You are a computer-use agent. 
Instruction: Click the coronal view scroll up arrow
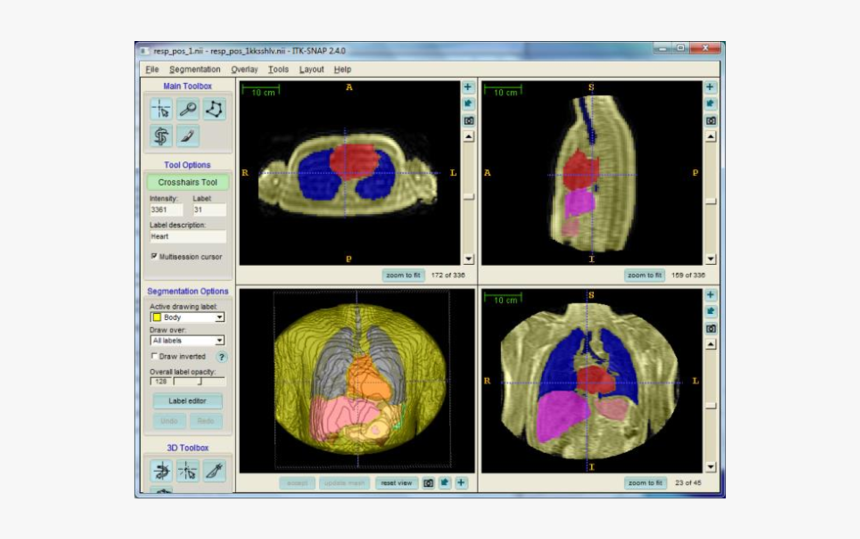[710, 345]
